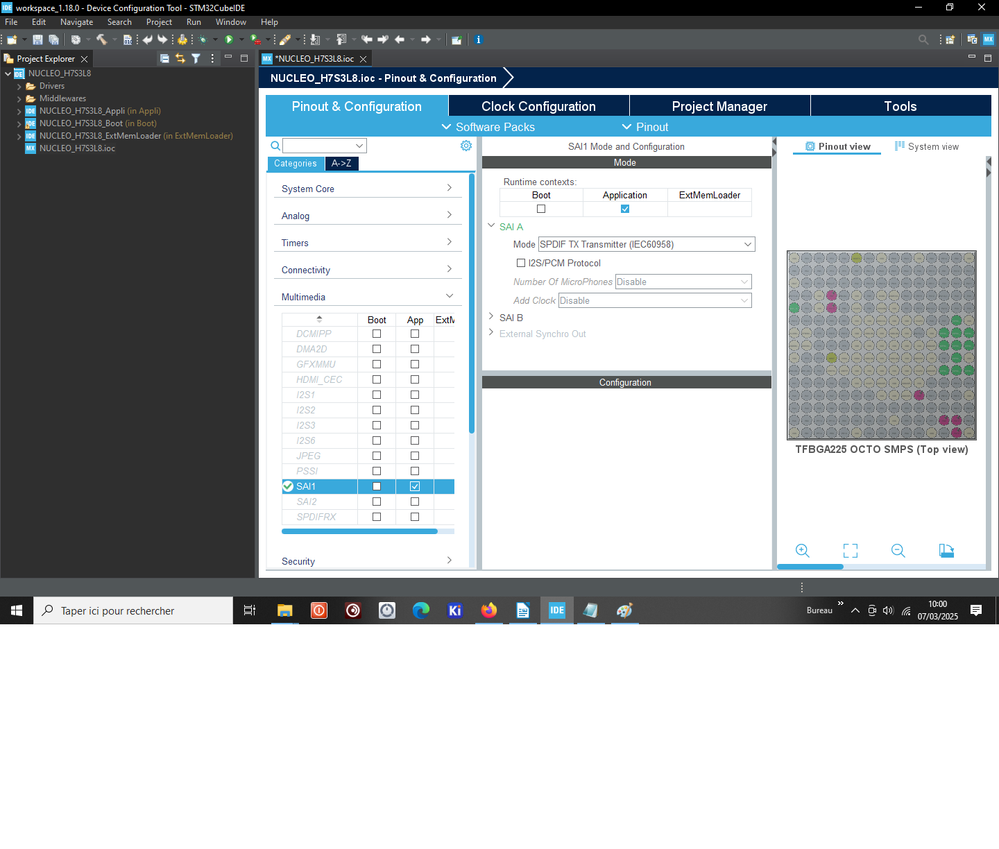Open the Project menu
This screenshot has height=849, width=999.
tap(159, 22)
